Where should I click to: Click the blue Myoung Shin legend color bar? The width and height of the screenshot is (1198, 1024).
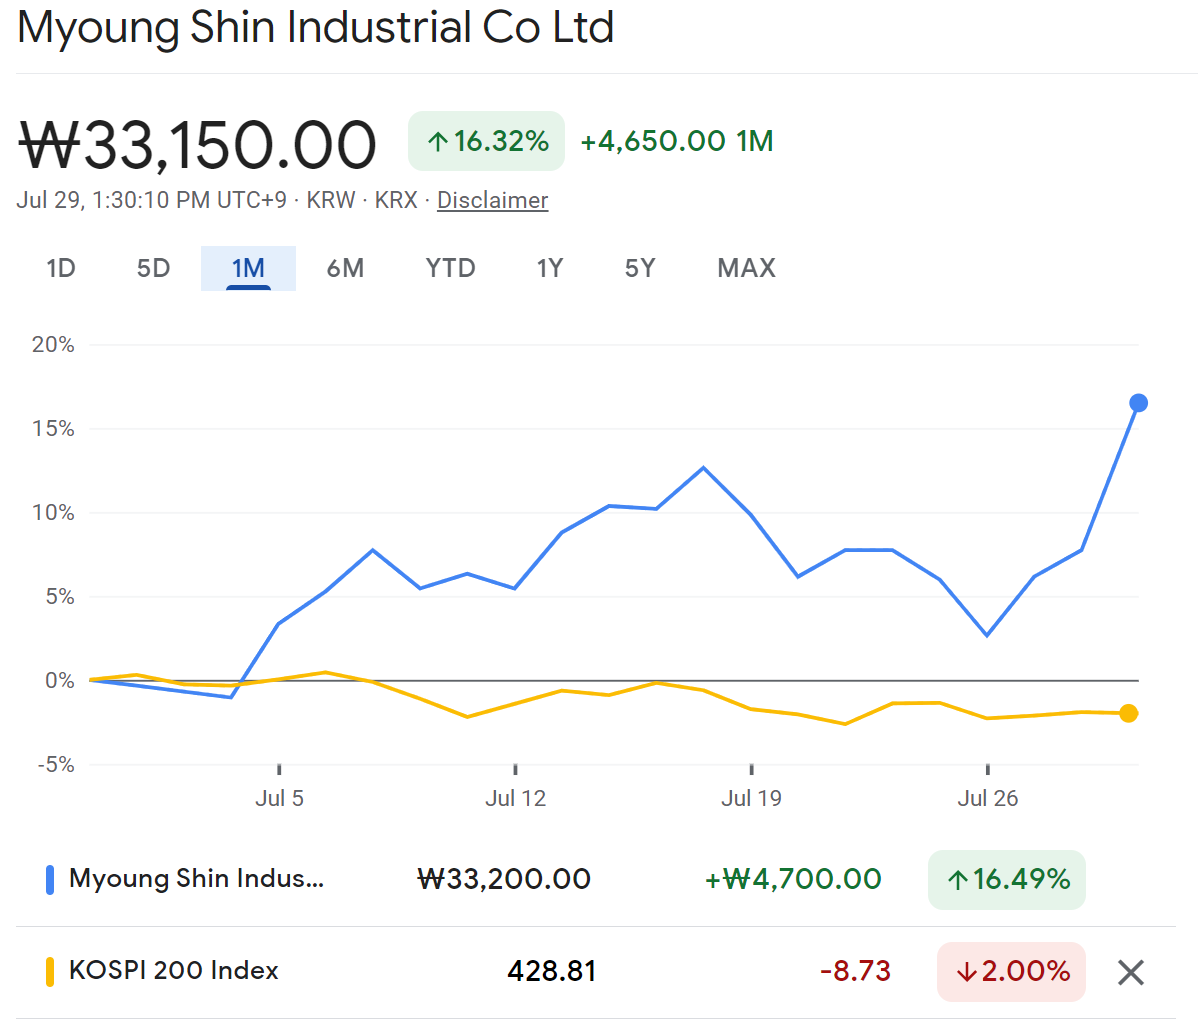click(50, 880)
